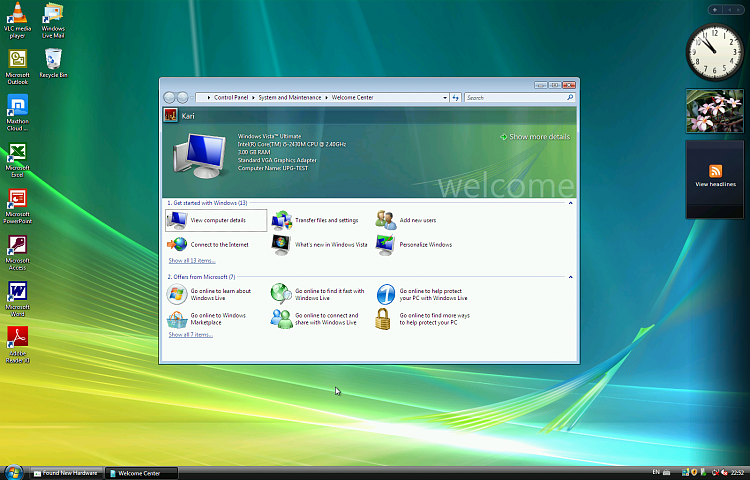Open Go online to learn about Windows Live
The width and height of the screenshot is (750, 480).
pos(209,294)
